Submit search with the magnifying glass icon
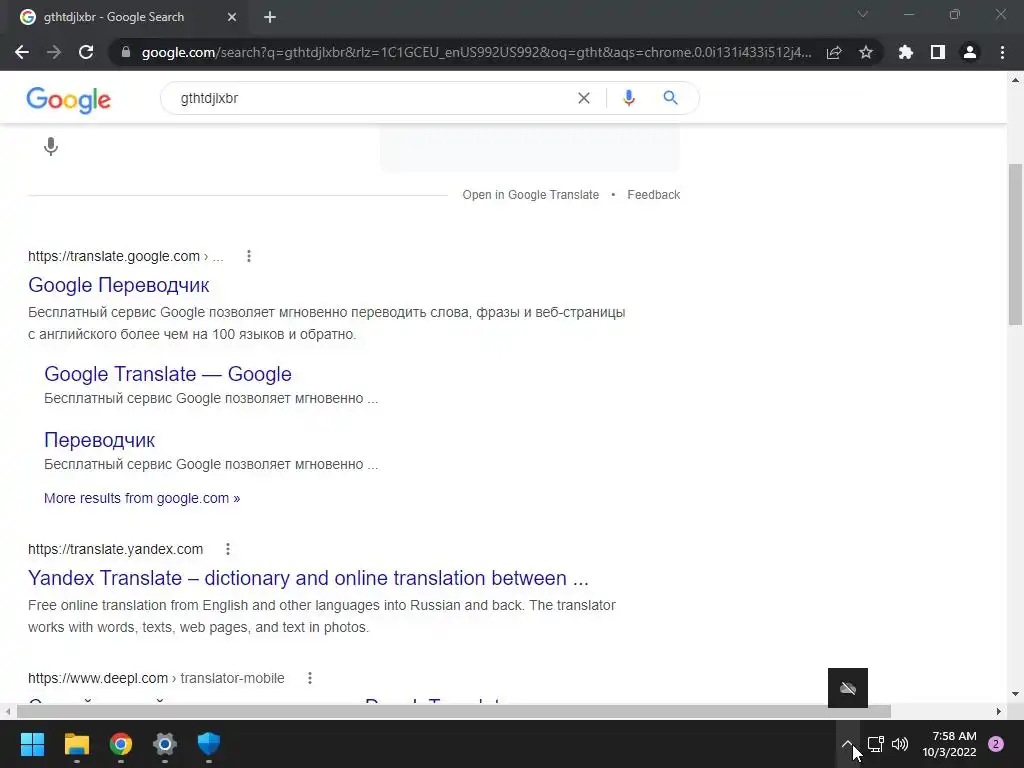 [670, 98]
